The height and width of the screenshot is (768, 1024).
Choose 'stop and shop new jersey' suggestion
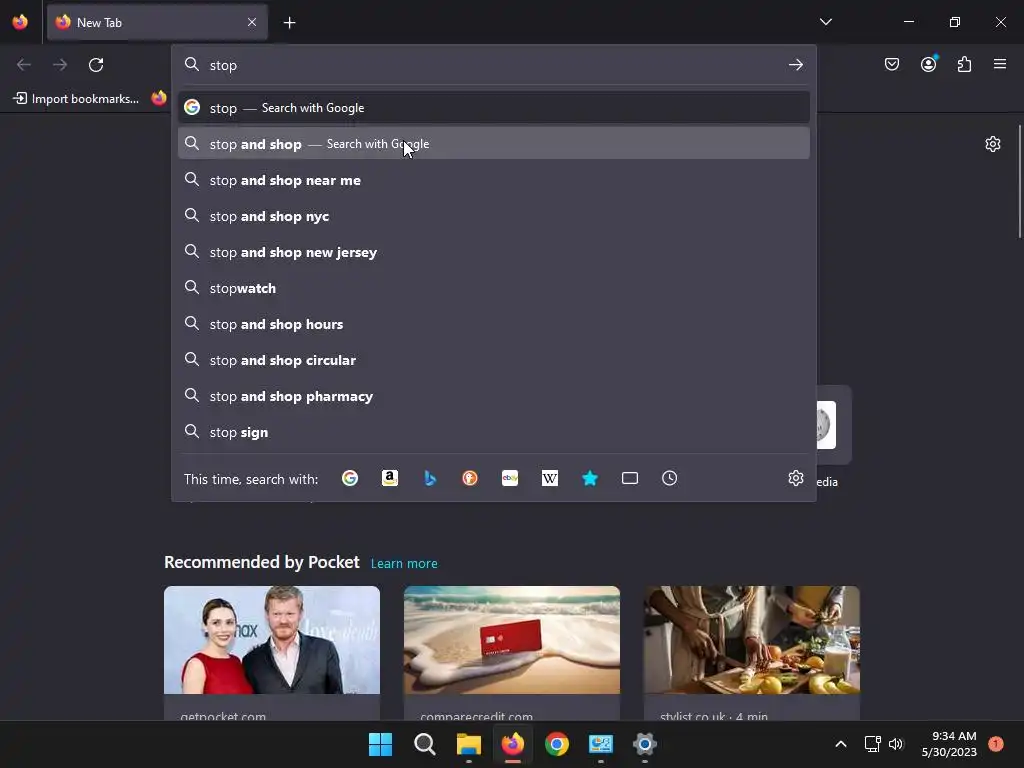point(494,252)
